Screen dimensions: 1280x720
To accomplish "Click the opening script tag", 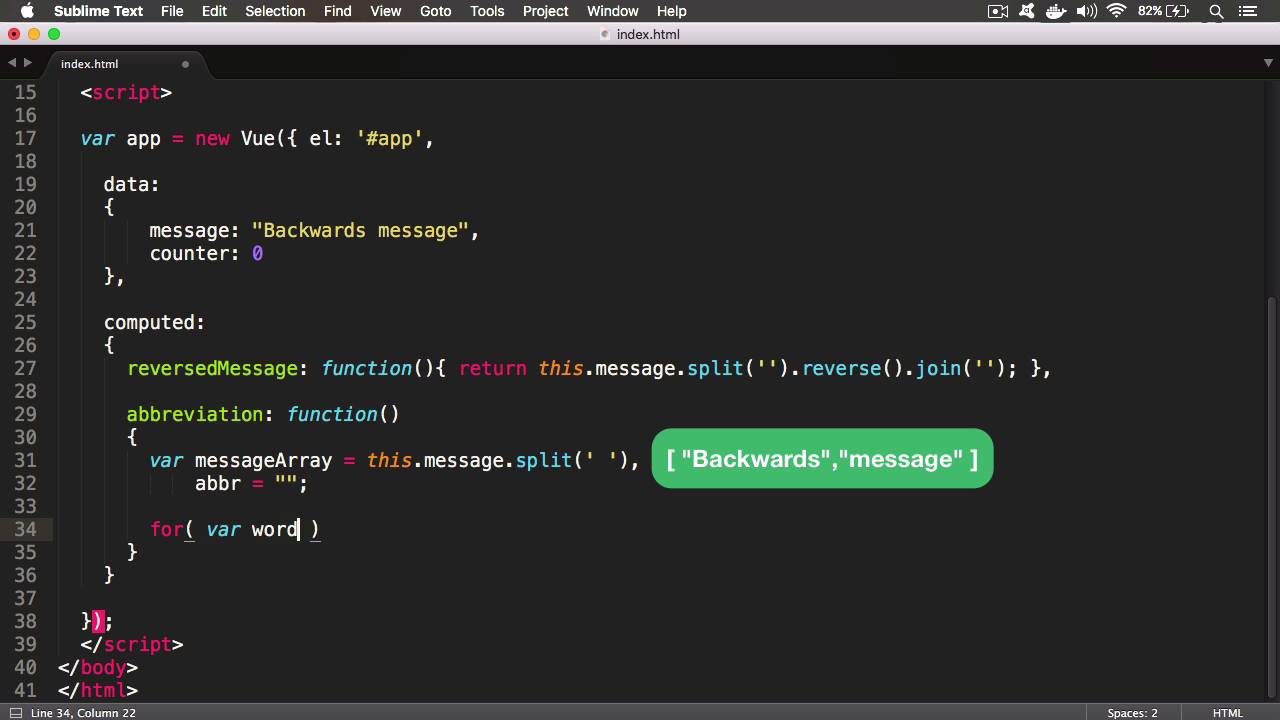I will pos(126,92).
